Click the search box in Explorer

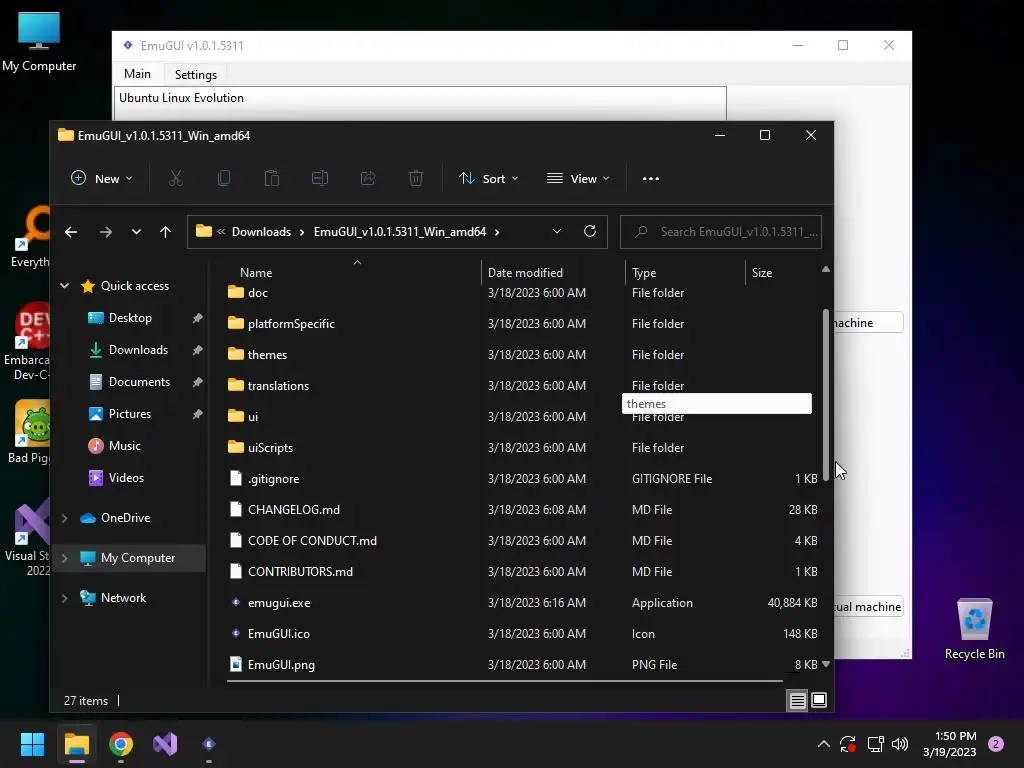[x=720, y=232]
